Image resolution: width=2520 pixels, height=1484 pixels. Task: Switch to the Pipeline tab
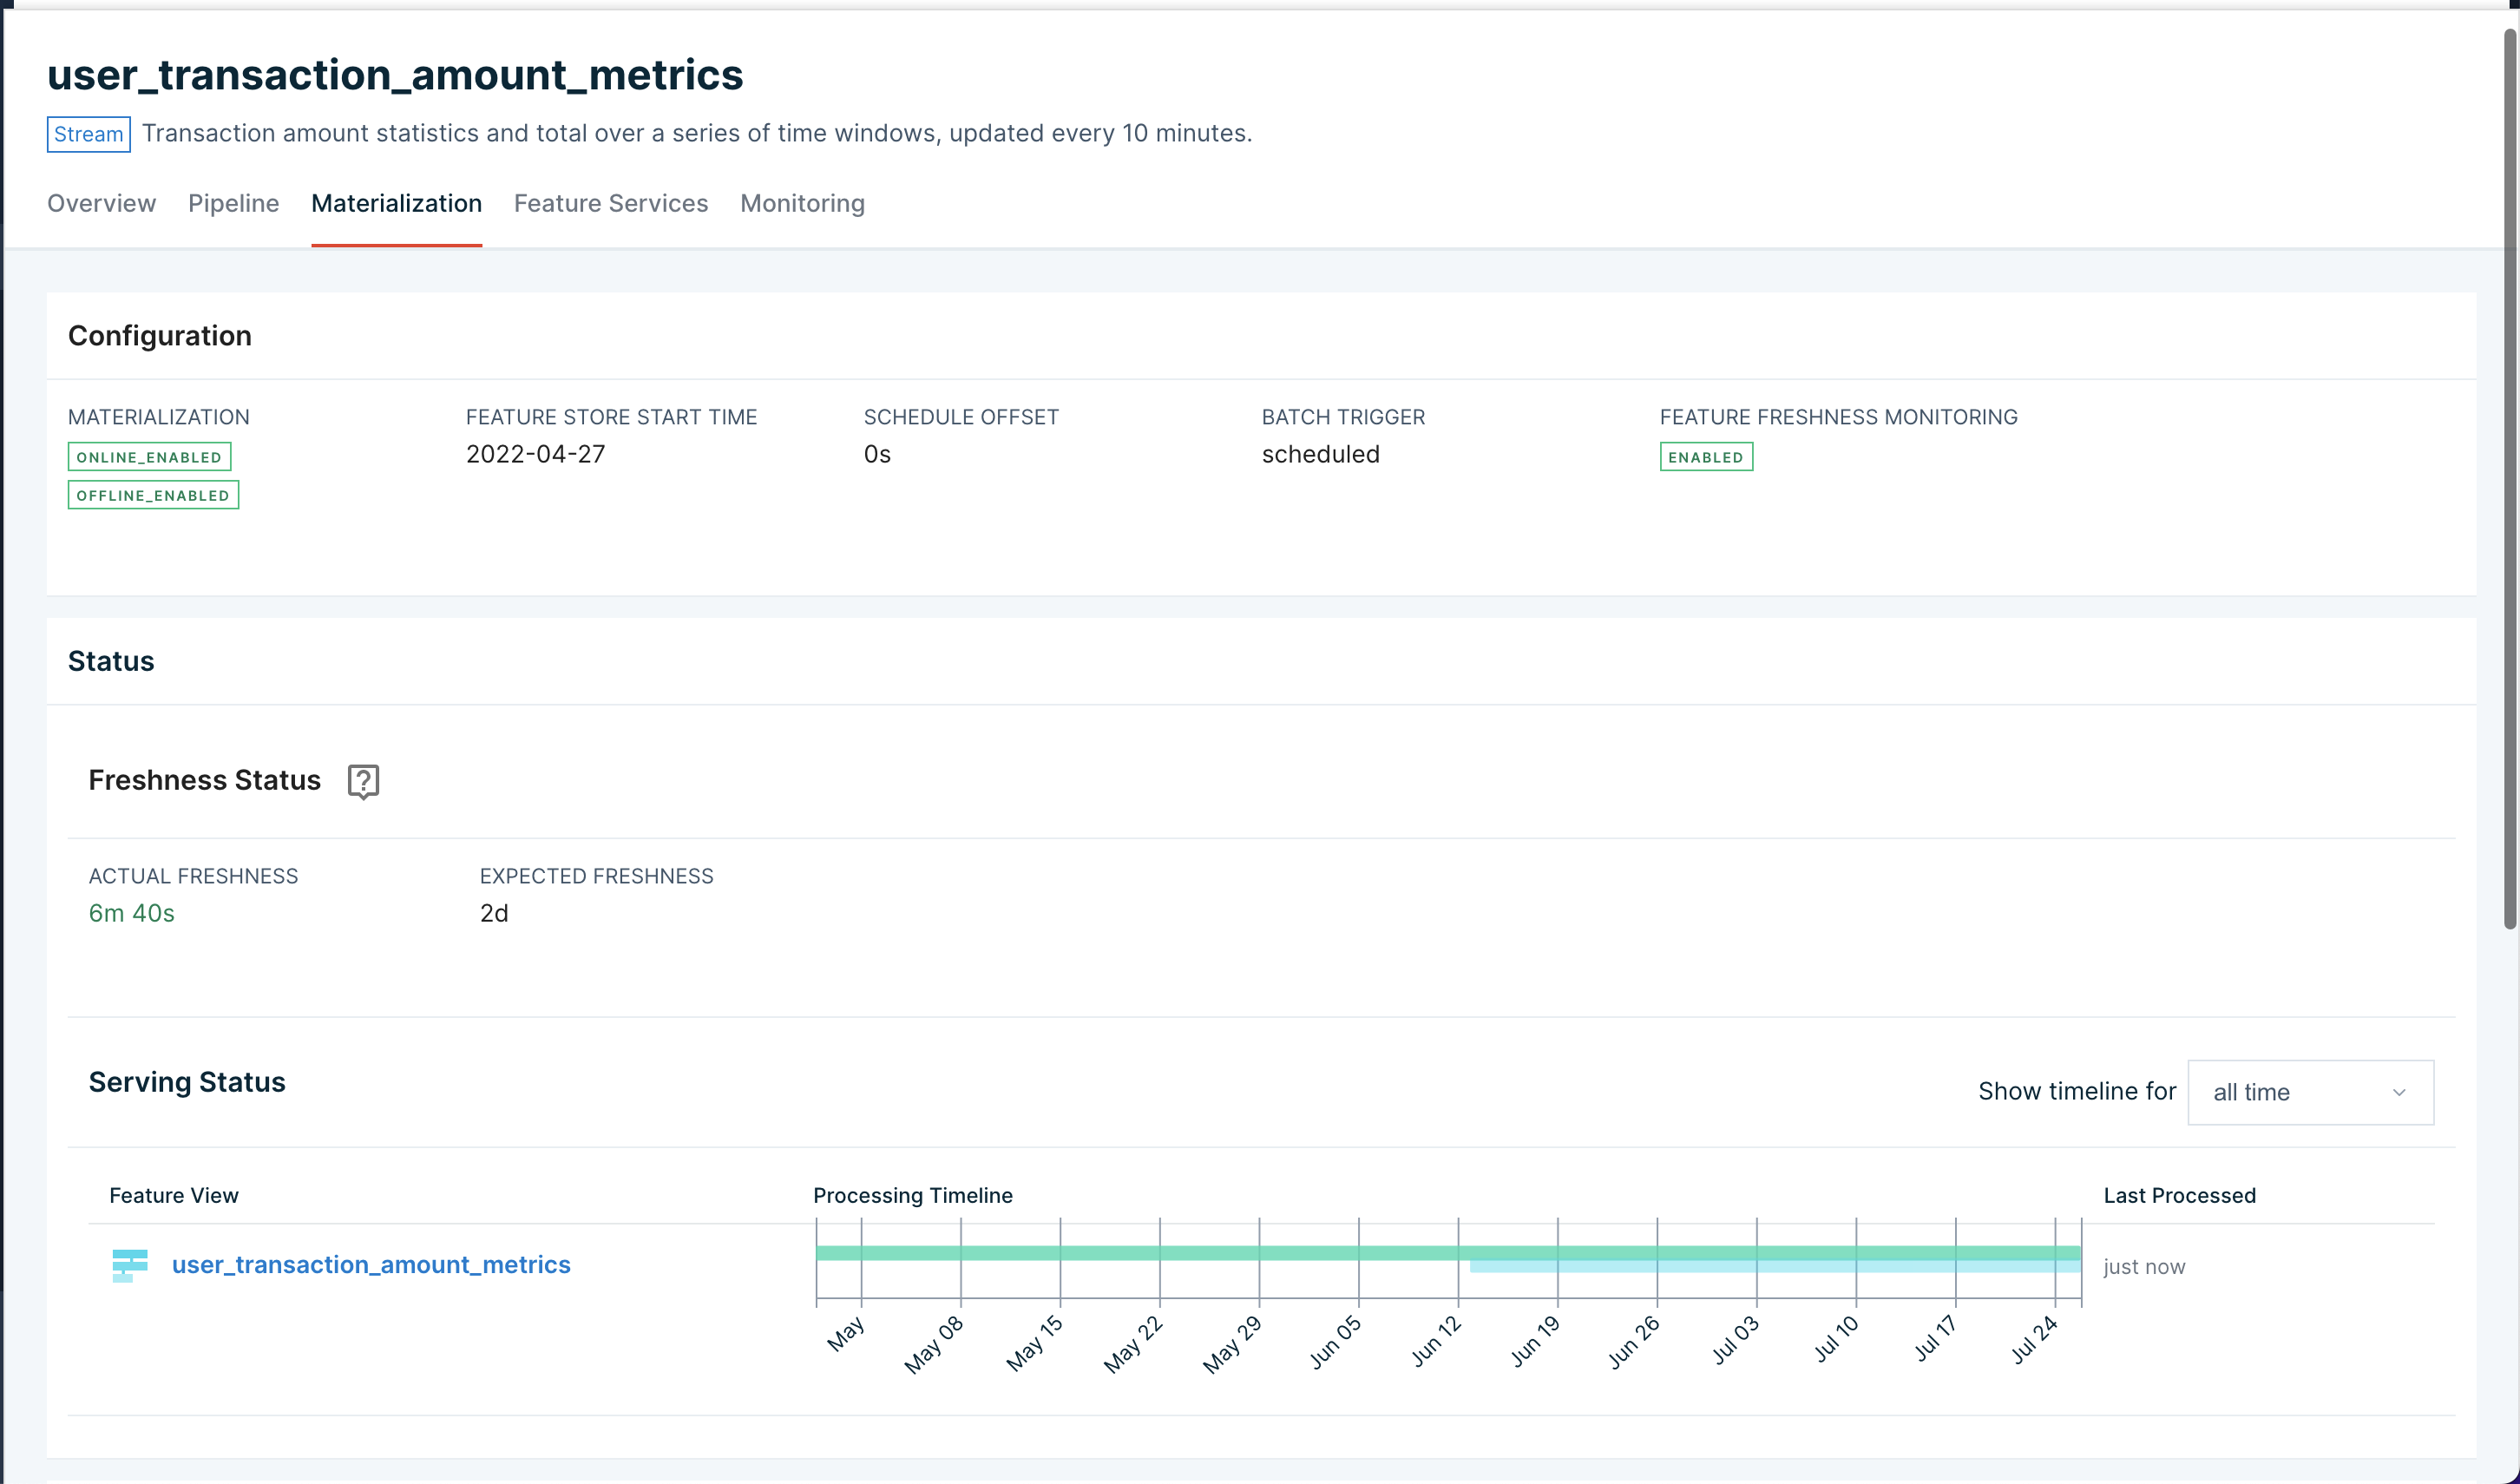click(234, 203)
